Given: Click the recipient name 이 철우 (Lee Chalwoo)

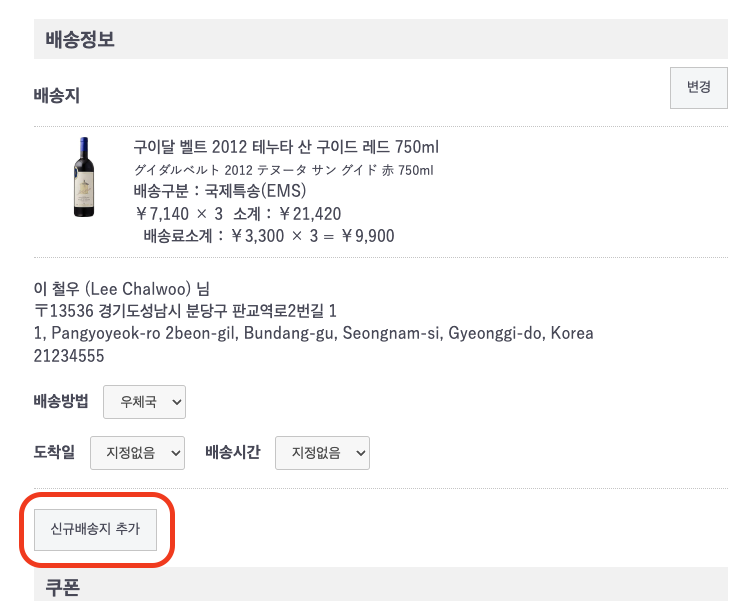Looking at the screenshot, I should (129, 290).
